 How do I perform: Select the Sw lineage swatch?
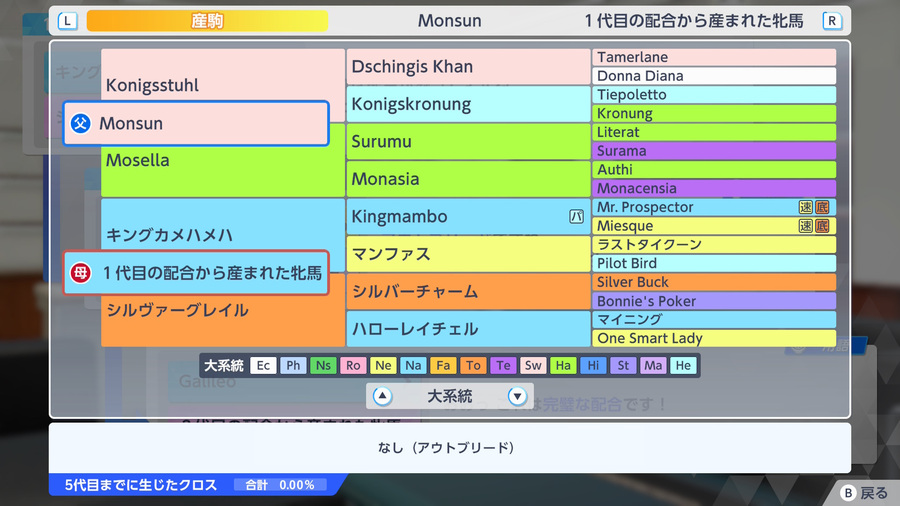pyautogui.click(x=533, y=365)
